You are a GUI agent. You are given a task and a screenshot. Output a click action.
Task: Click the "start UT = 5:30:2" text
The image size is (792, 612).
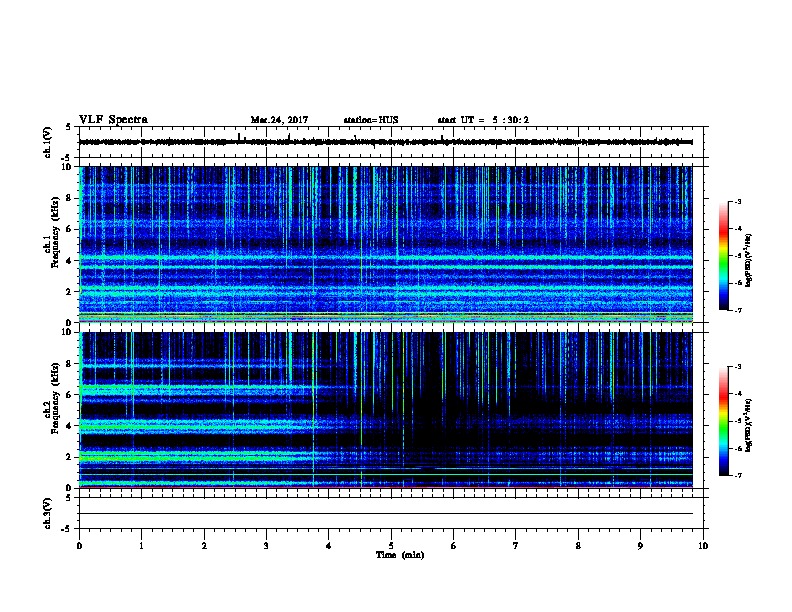click(x=483, y=120)
